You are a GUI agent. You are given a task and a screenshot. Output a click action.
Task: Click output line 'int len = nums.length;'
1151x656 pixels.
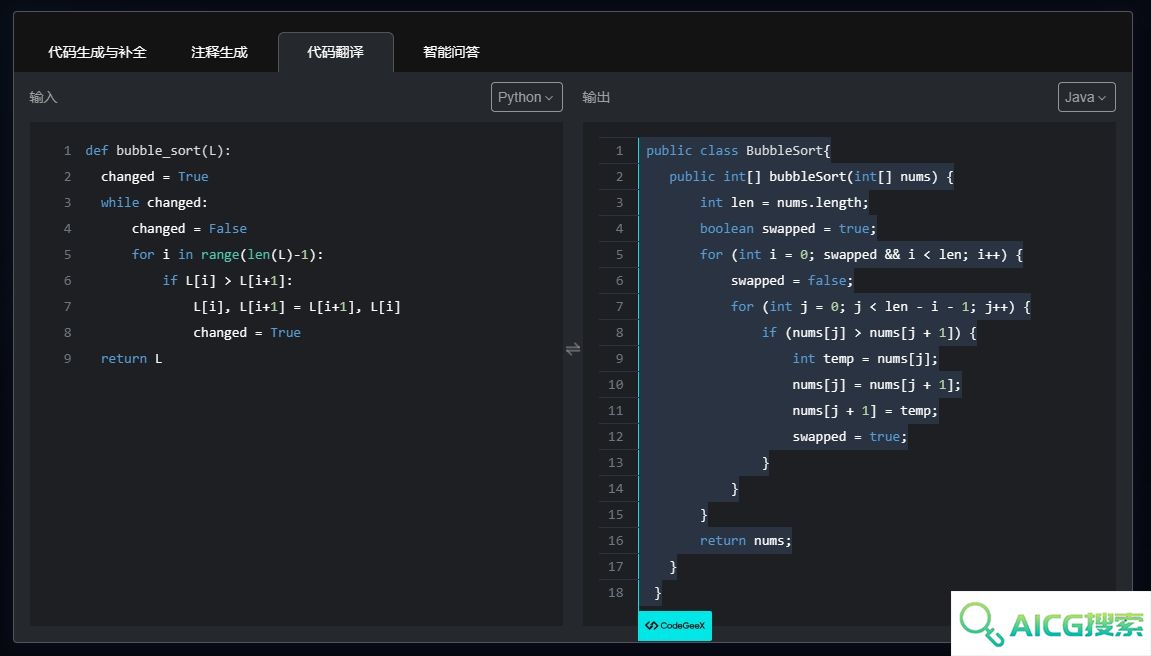click(x=784, y=203)
